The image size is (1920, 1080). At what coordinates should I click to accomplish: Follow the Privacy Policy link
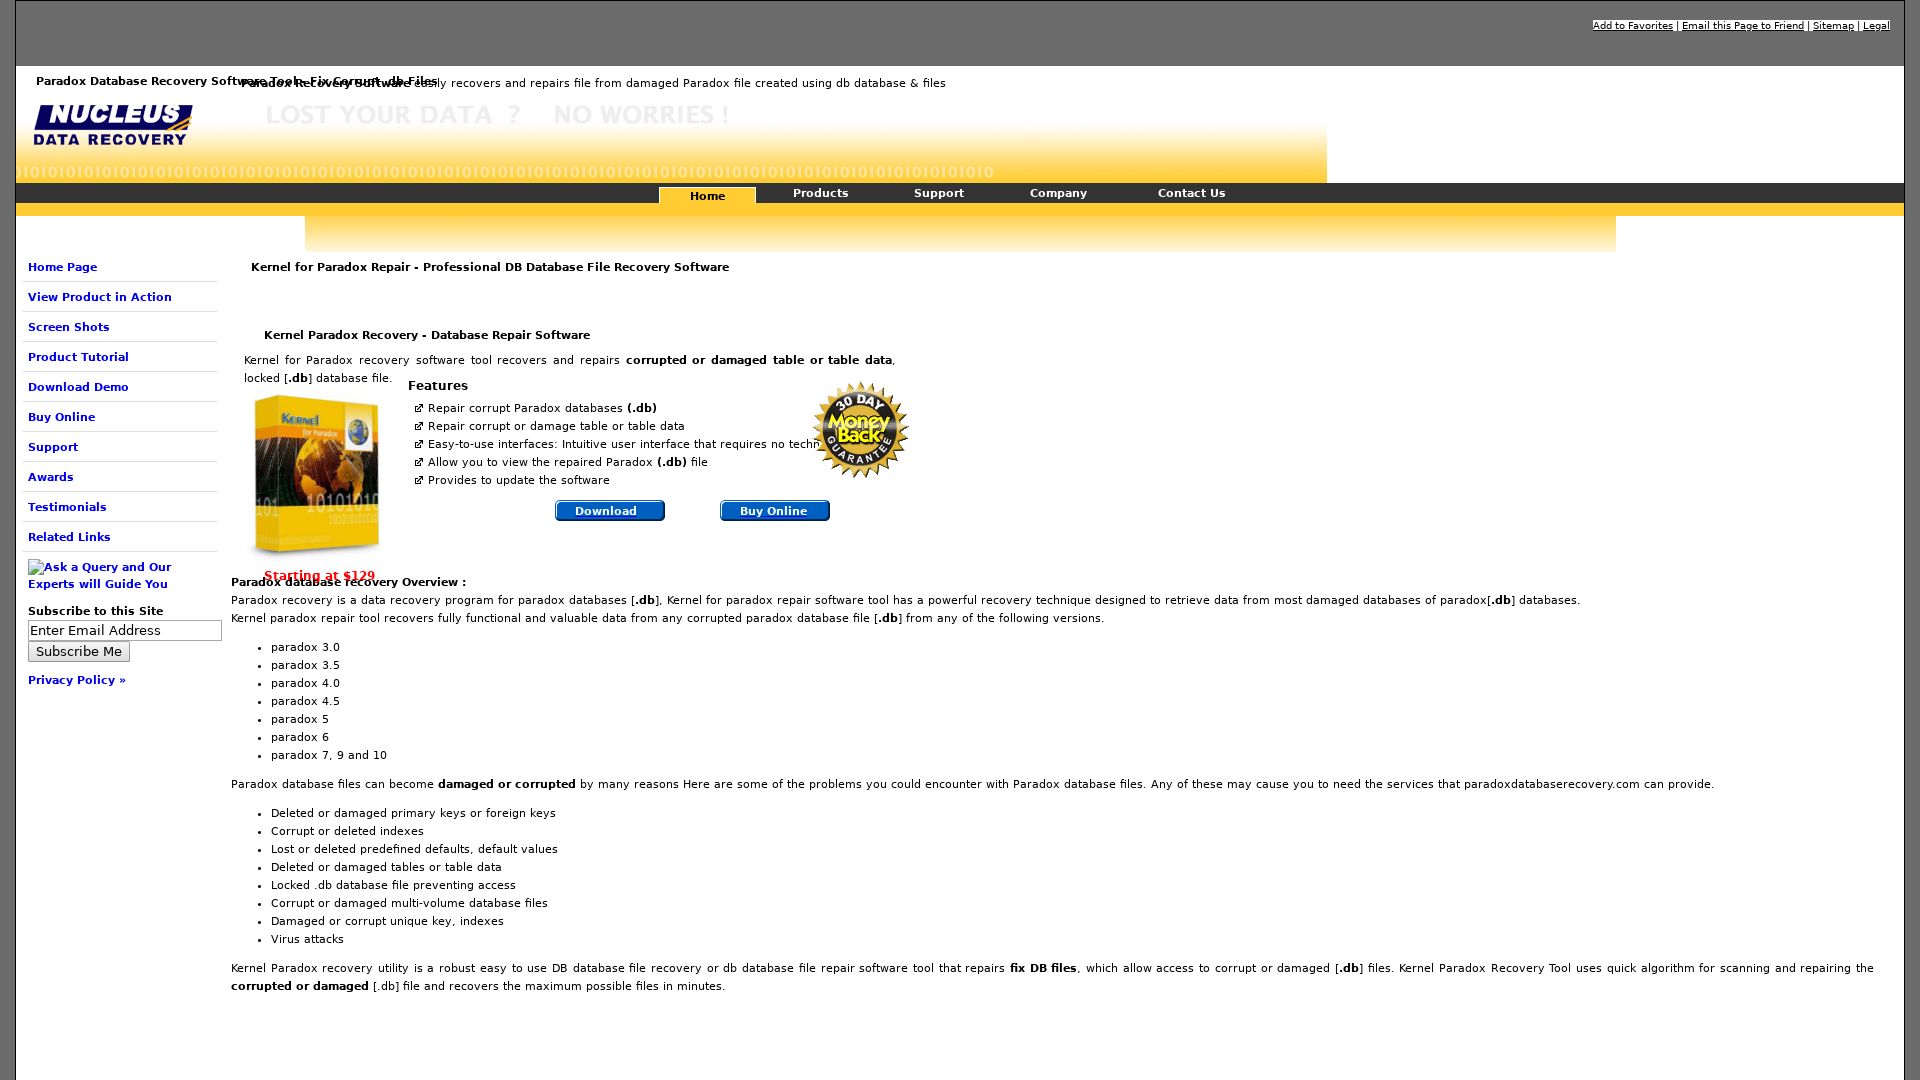(77, 680)
